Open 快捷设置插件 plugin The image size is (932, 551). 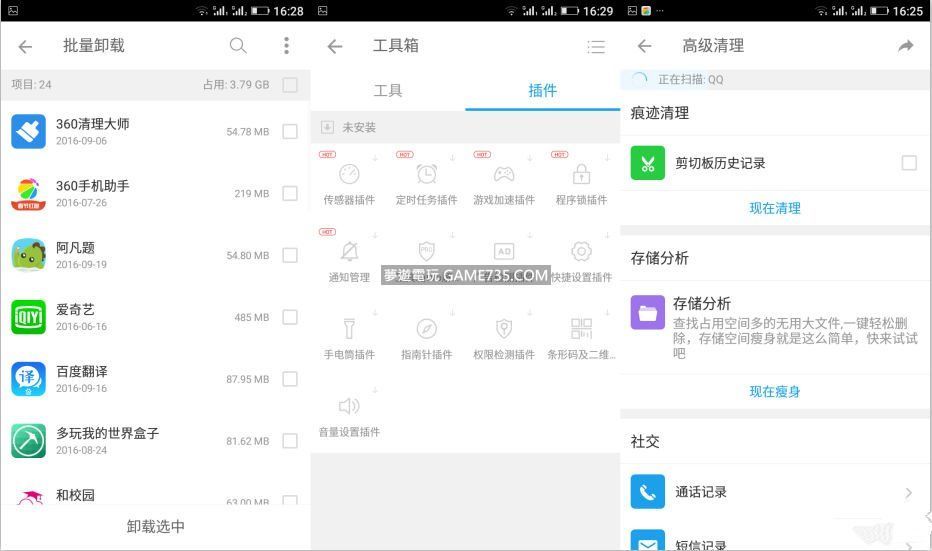coord(581,259)
